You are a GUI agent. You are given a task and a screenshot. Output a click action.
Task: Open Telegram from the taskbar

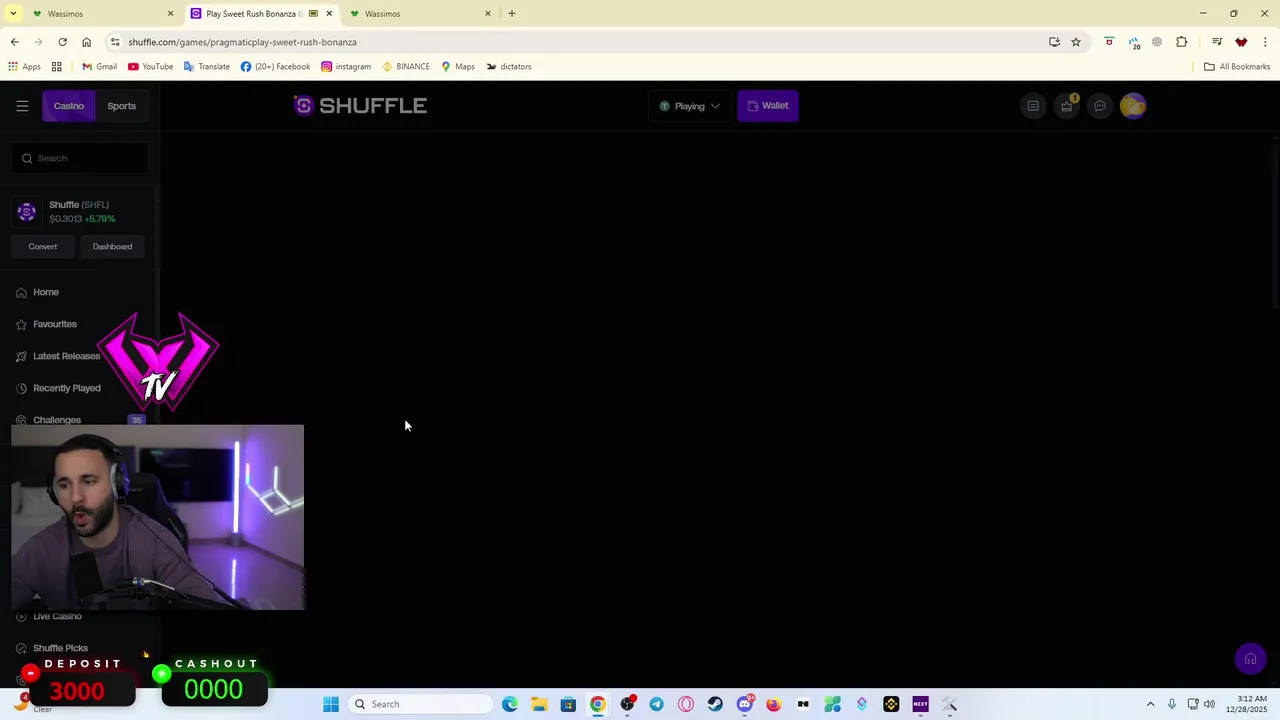point(656,704)
